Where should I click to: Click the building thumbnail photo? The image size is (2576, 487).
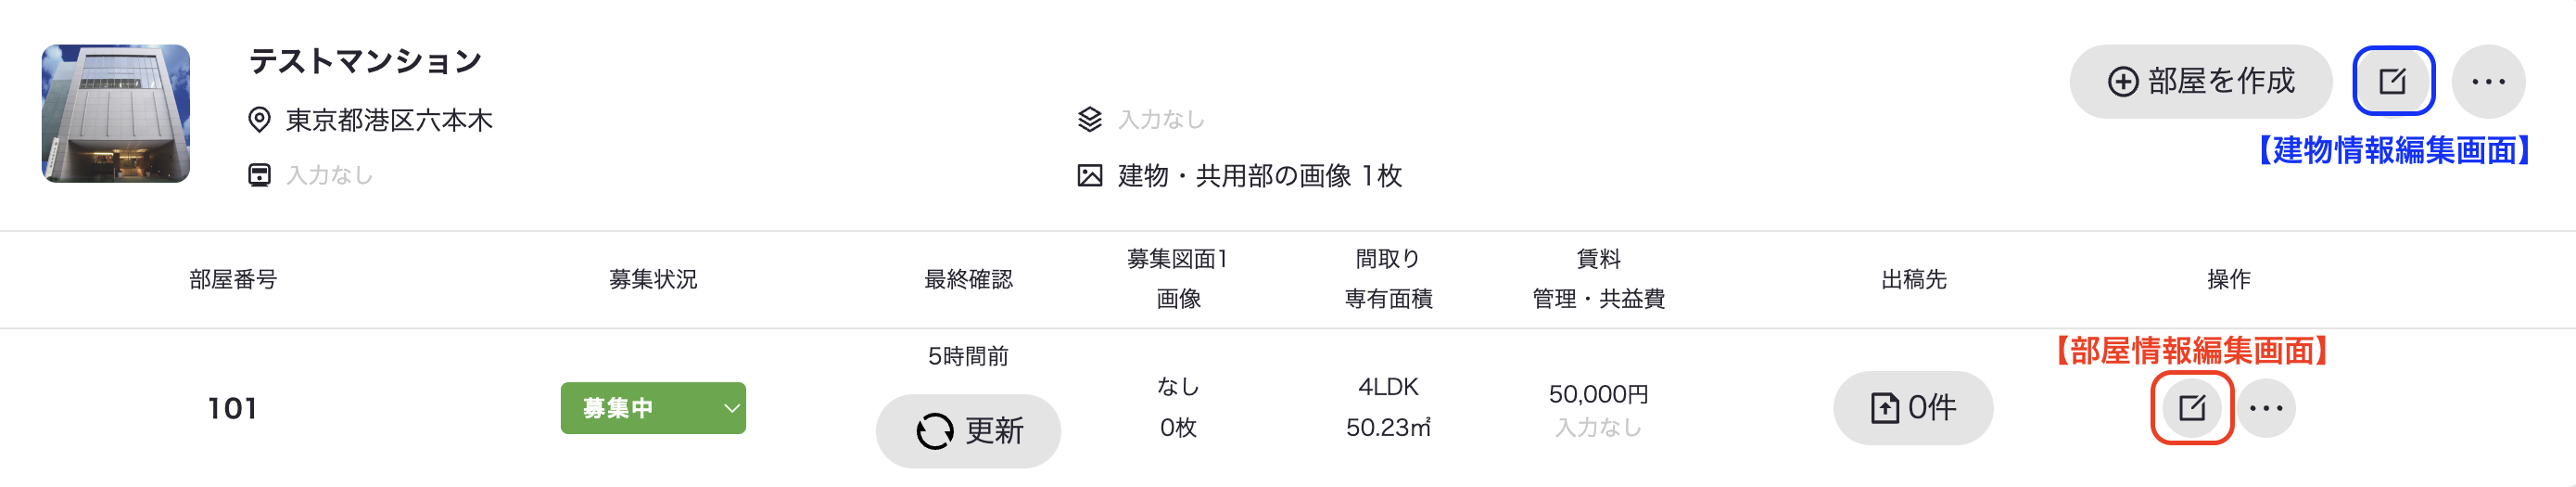click(116, 113)
